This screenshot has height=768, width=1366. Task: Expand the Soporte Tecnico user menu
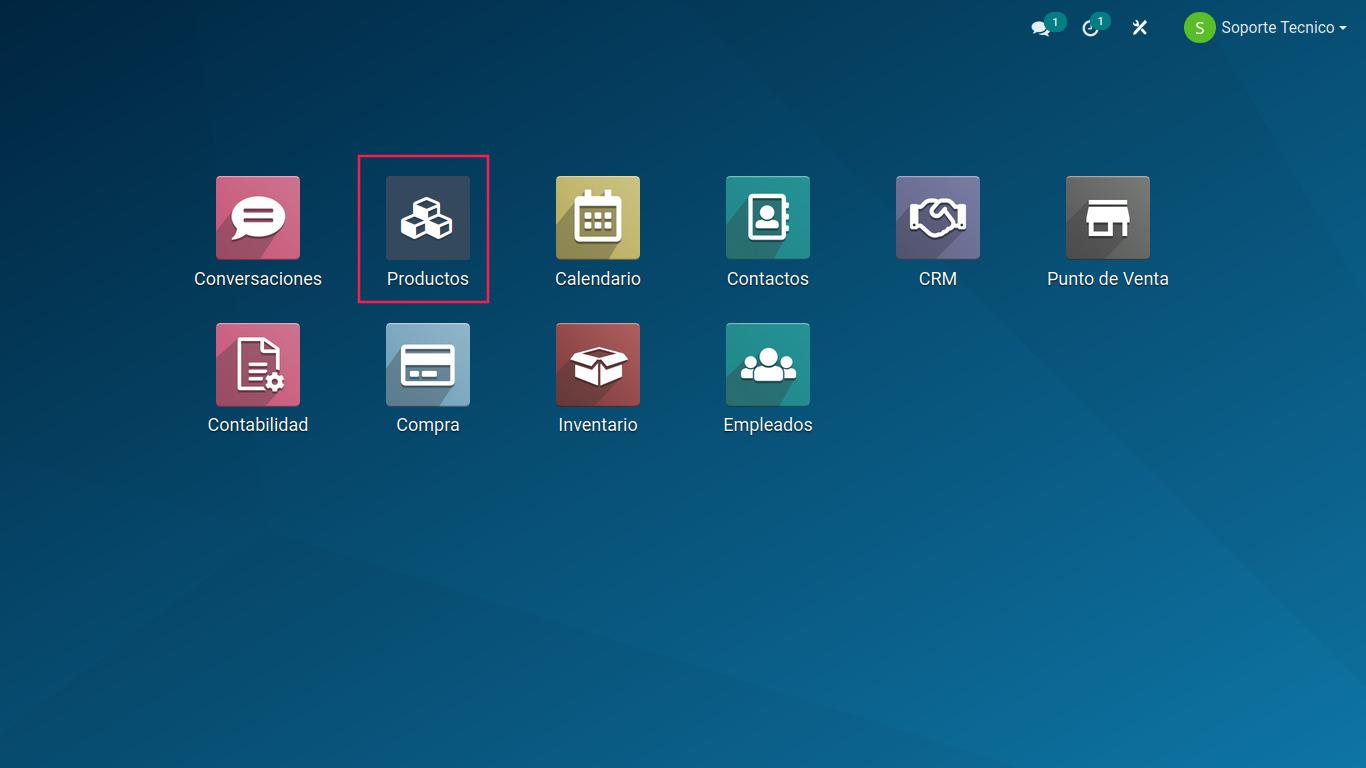pyautogui.click(x=1277, y=28)
